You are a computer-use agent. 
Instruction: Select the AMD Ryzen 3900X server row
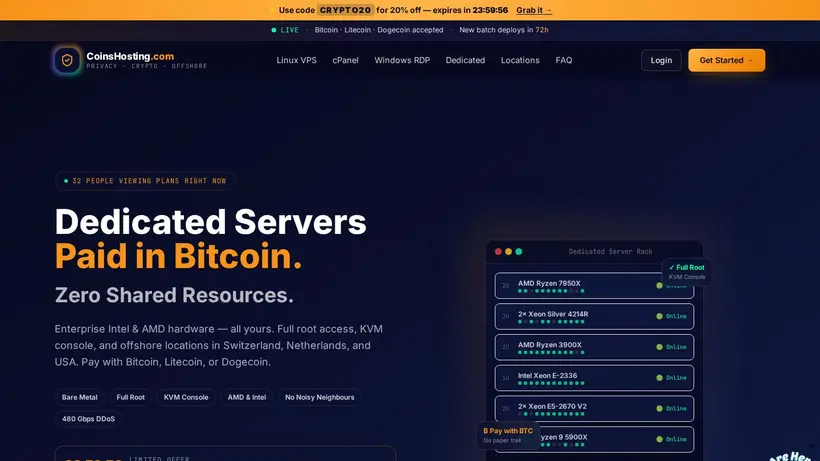pos(594,347)
